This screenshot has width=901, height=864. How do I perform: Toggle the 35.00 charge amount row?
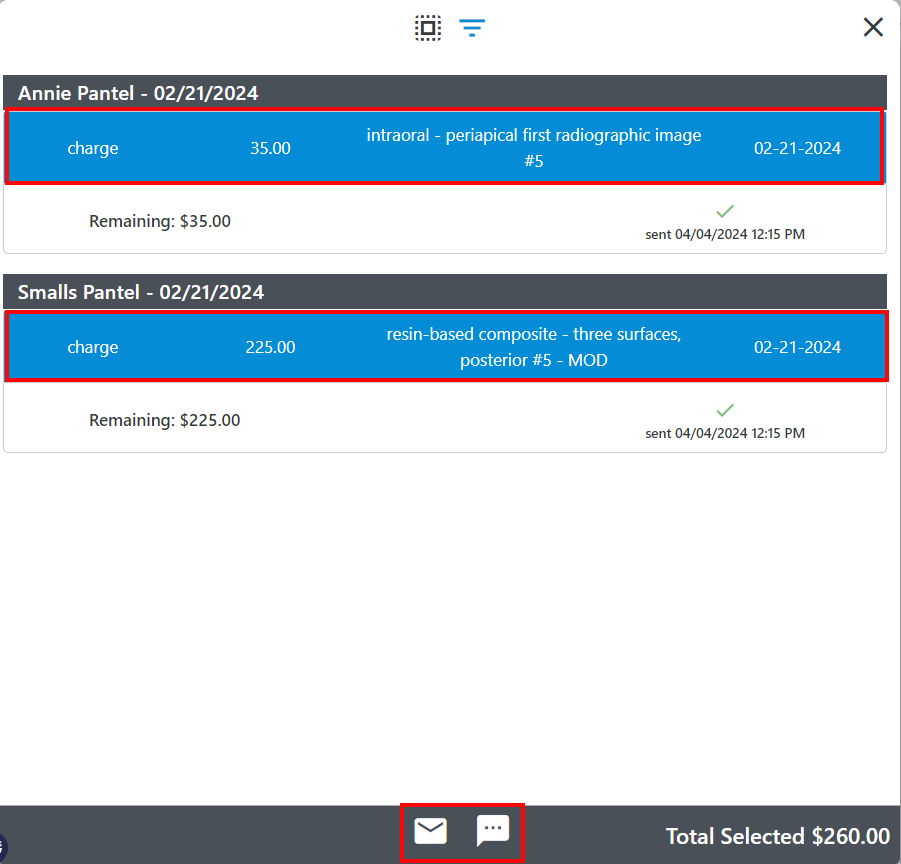[270, 148]
